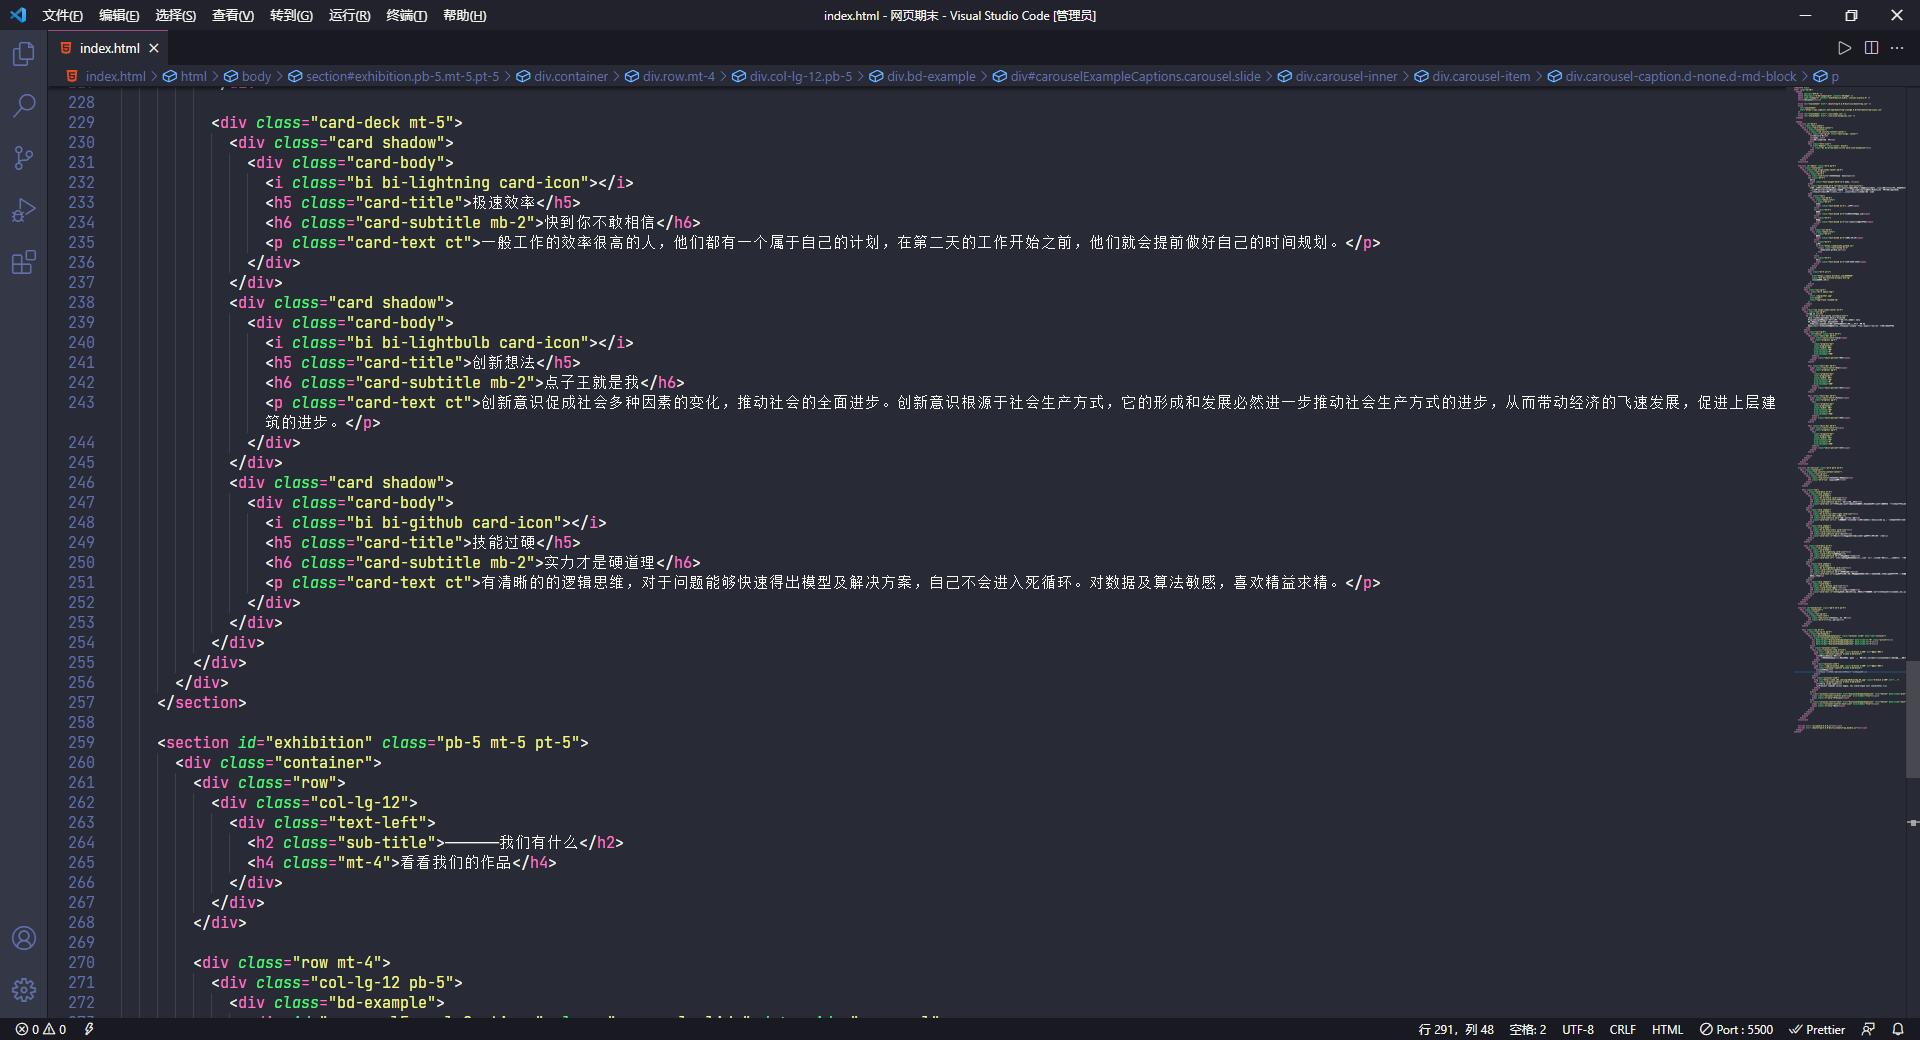Place cursor on 看看我们的作品 text

[x=456, y=862]
